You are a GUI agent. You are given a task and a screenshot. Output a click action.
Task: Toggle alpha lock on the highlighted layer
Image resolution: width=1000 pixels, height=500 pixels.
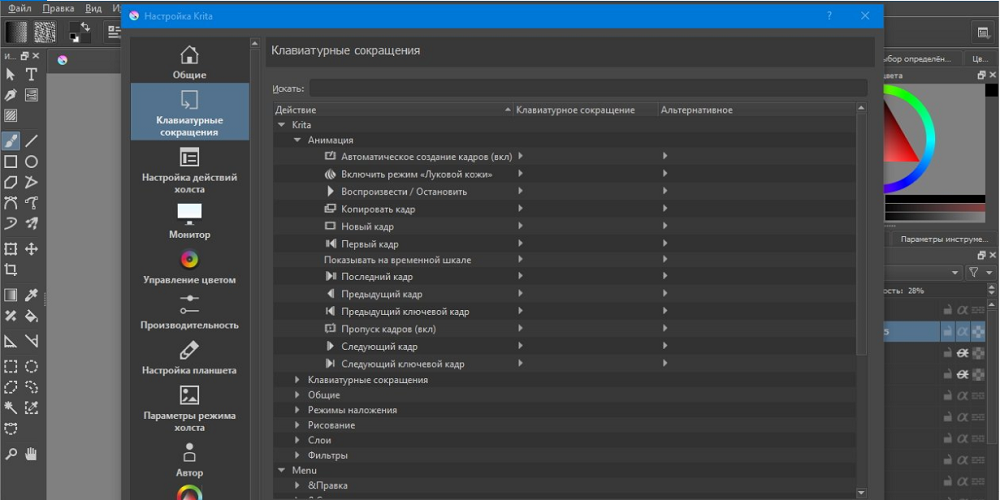[x=963, y=331]
